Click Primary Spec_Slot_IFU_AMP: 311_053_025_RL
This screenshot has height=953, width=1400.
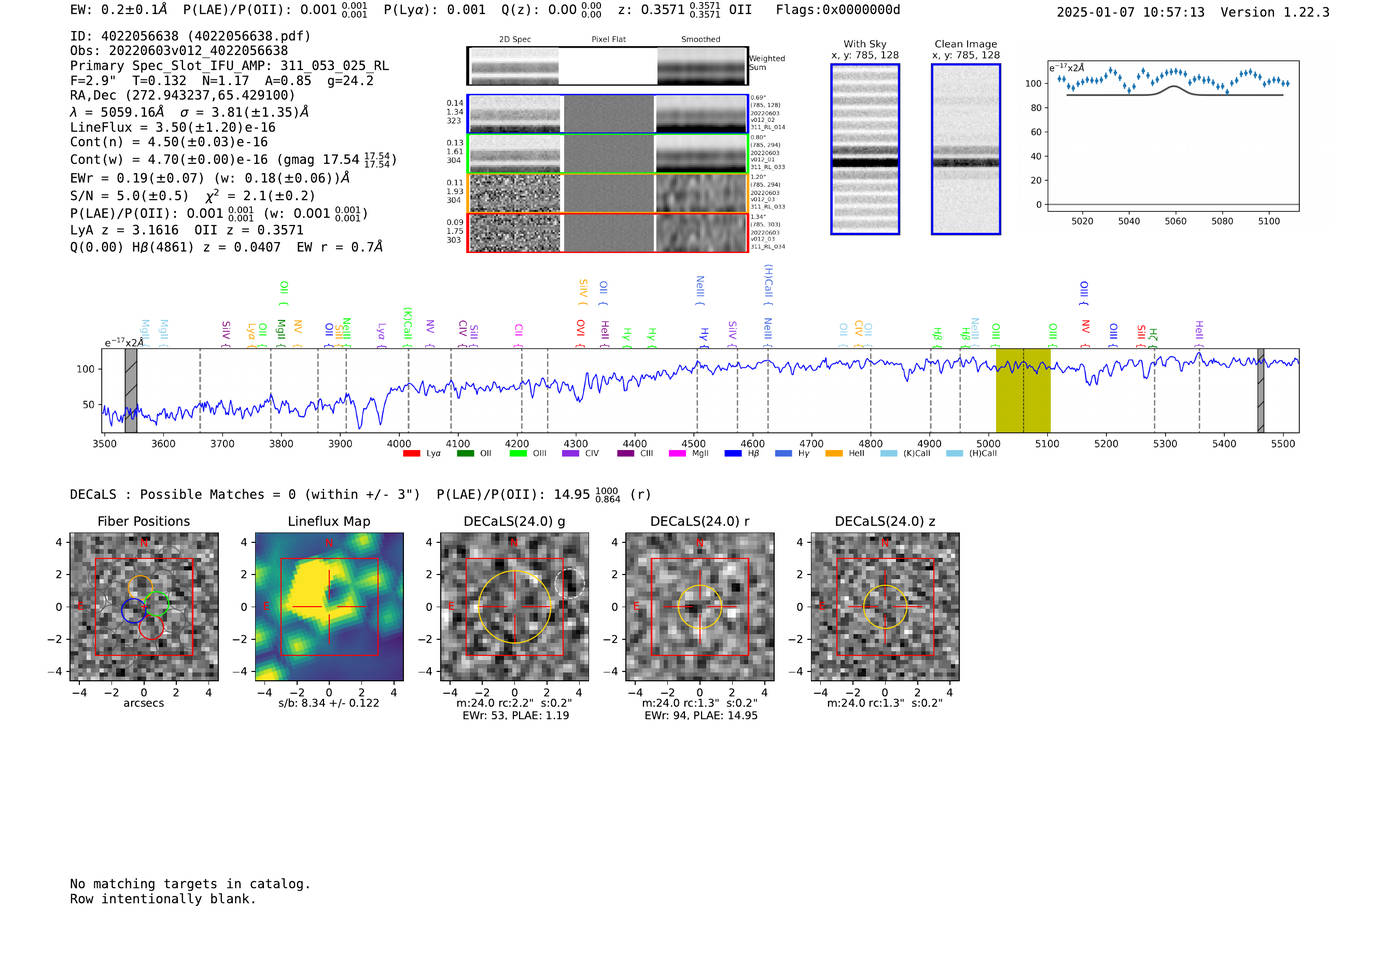pos(229,66)
